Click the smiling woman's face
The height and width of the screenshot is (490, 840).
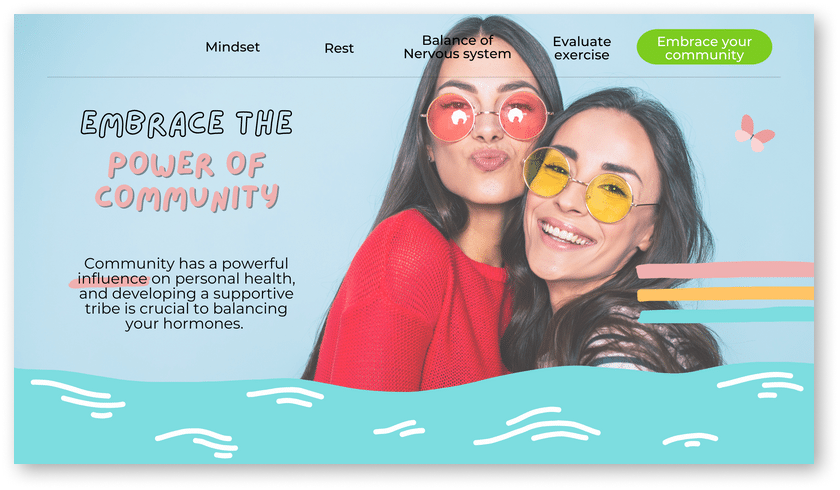[x=589, y=198]
